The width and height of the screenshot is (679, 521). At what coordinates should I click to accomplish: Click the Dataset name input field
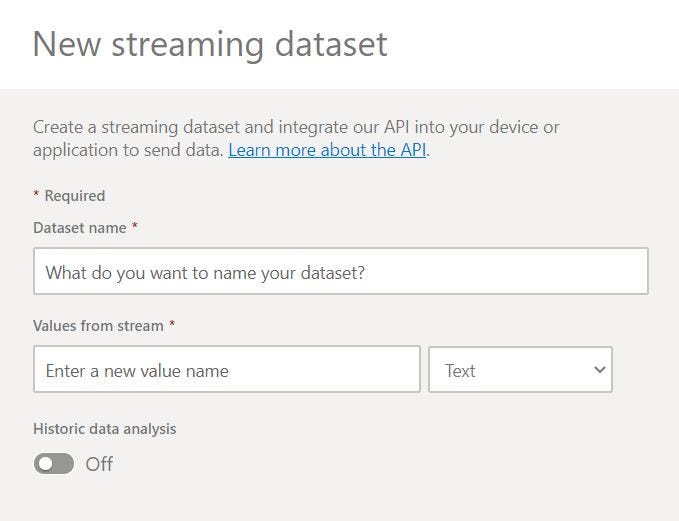click(340, 271)
